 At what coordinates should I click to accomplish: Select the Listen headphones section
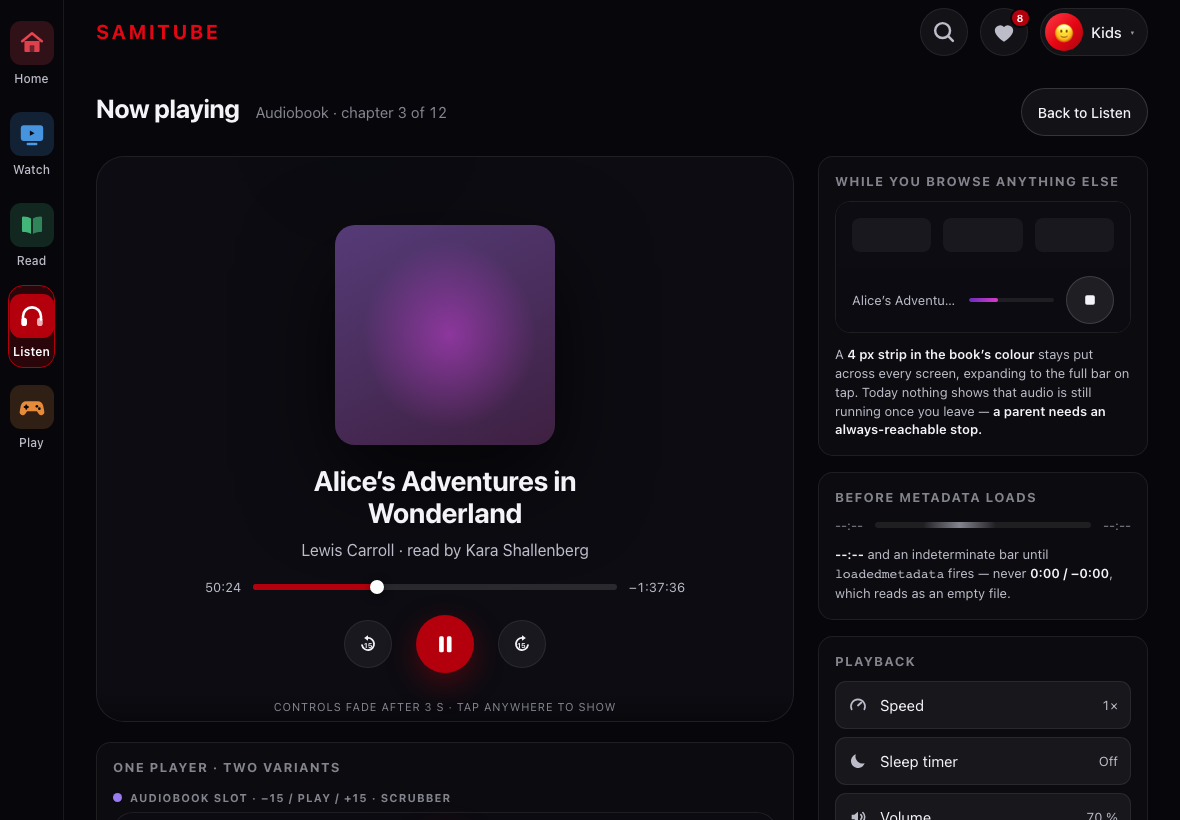tap(32, 326)
